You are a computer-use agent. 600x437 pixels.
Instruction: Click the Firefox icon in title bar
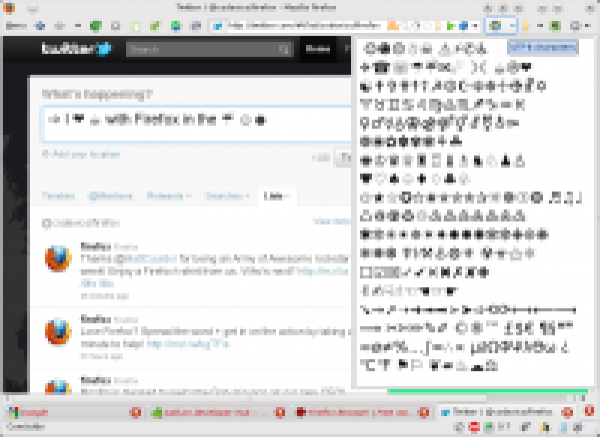pyautogui.click(x=8, y=7)
